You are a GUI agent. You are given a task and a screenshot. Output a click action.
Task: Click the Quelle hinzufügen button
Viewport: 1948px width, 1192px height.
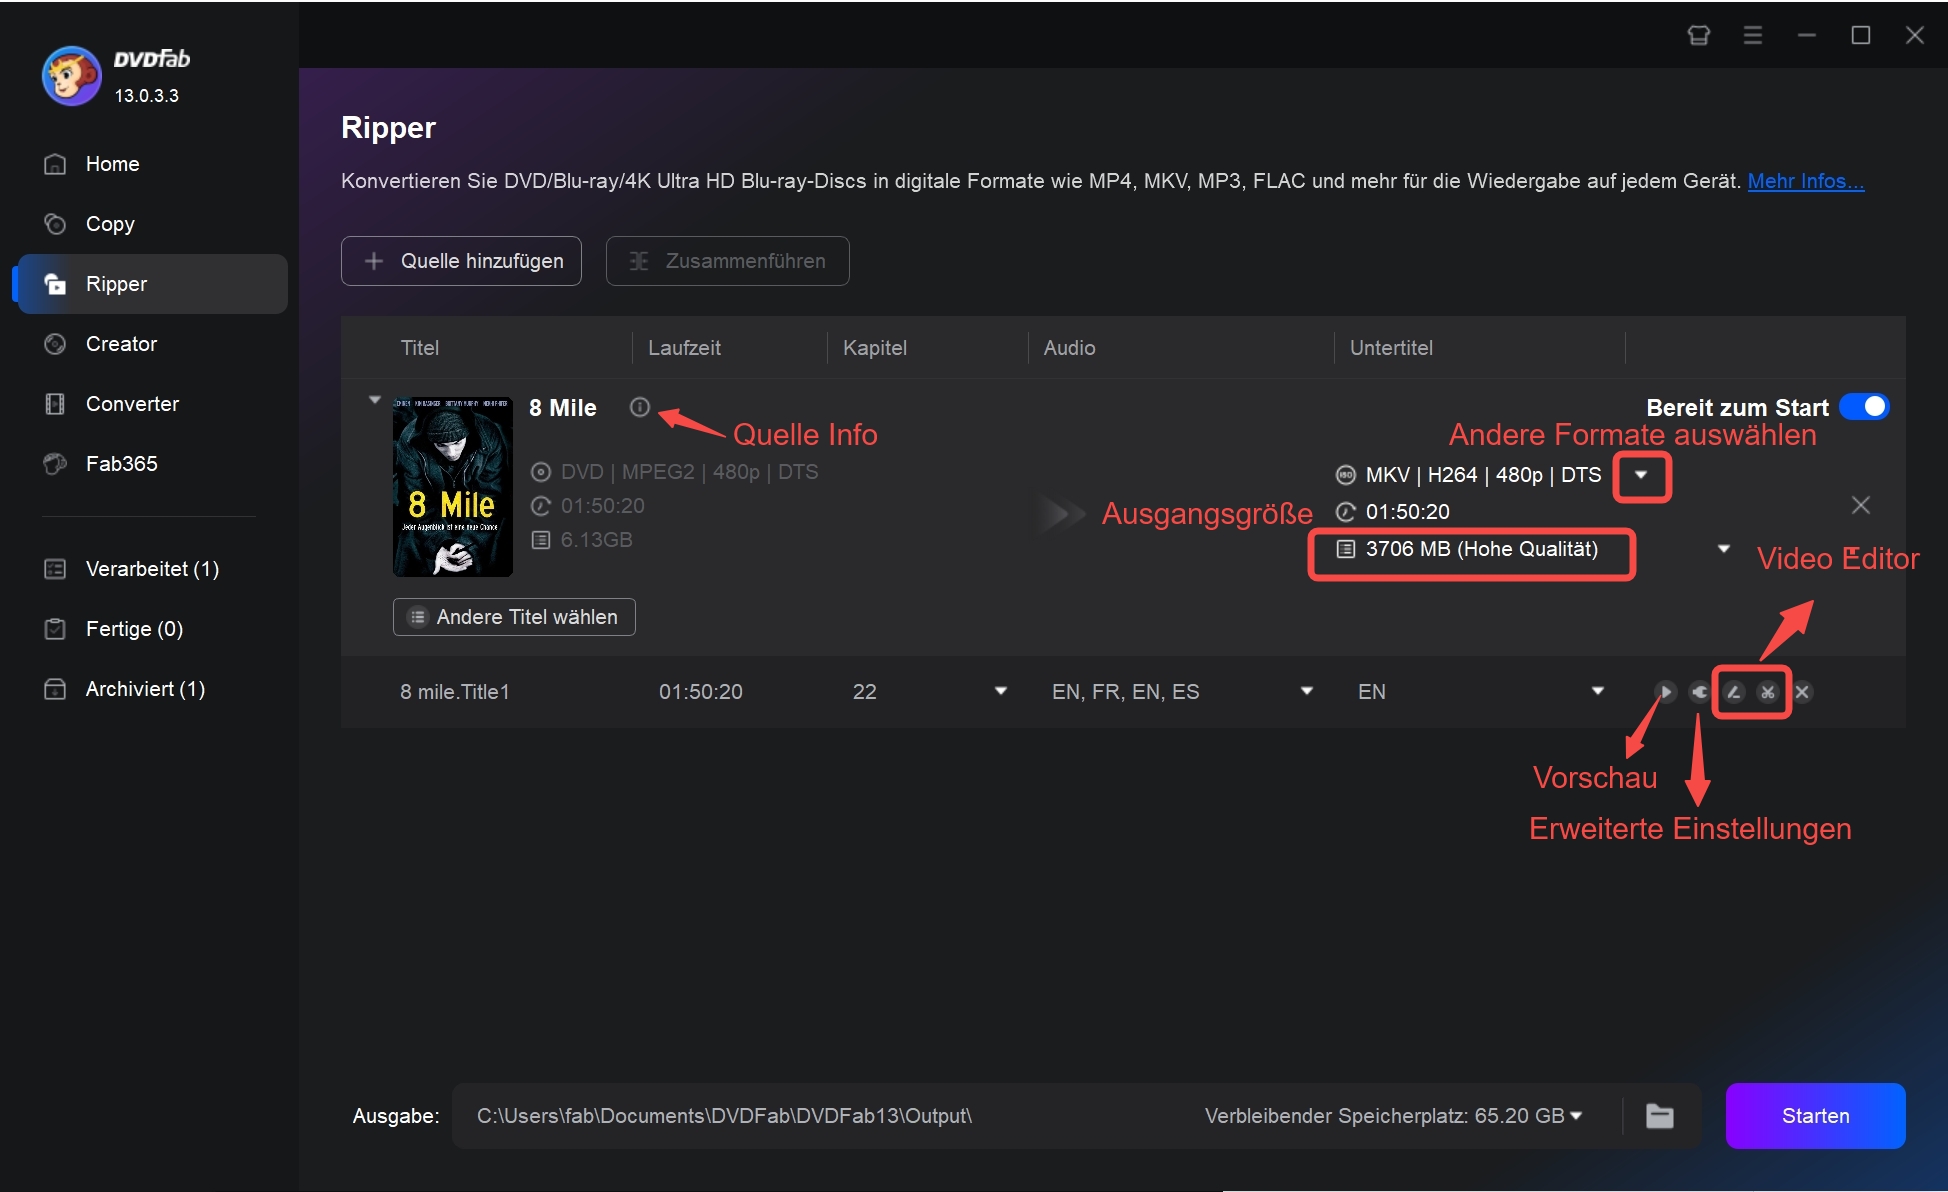click(461, 261)
